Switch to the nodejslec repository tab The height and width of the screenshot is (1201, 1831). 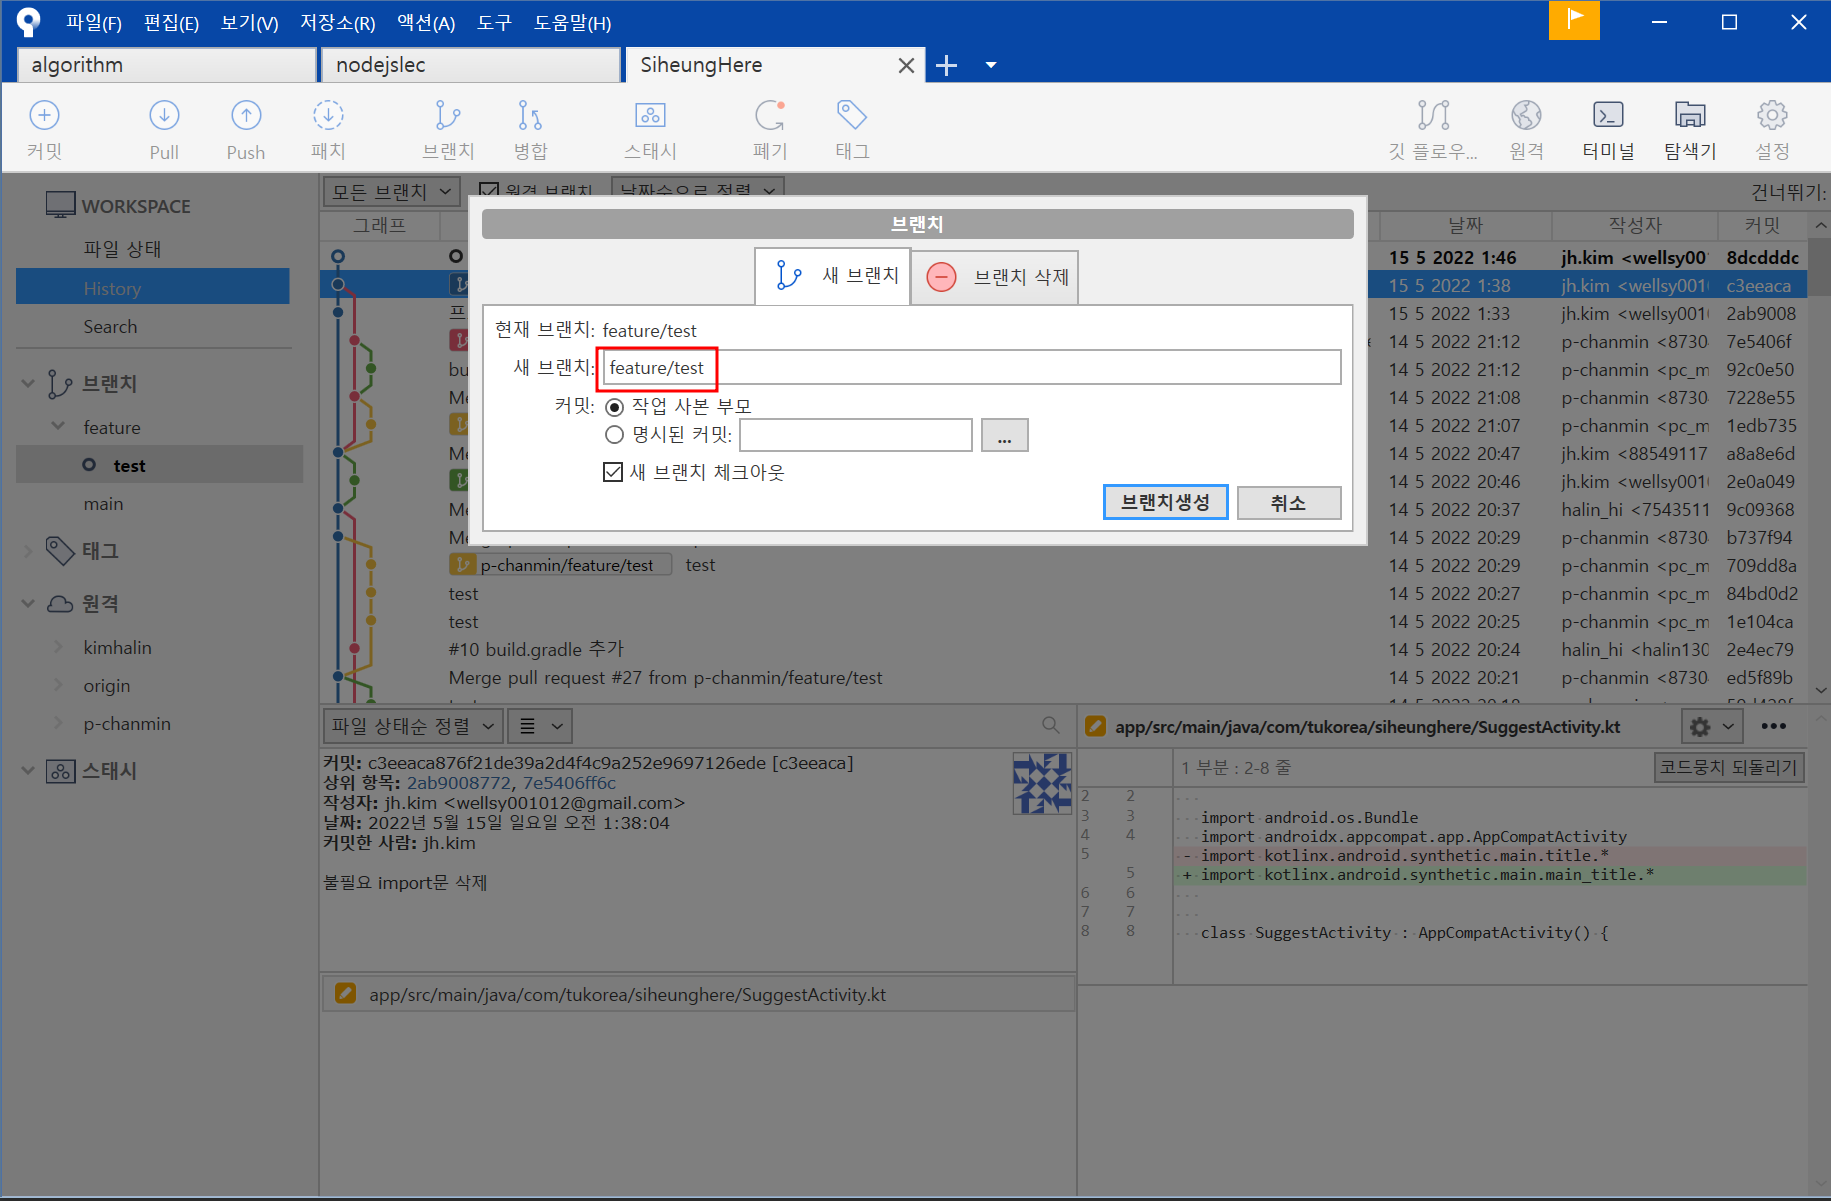pos(471,65)
